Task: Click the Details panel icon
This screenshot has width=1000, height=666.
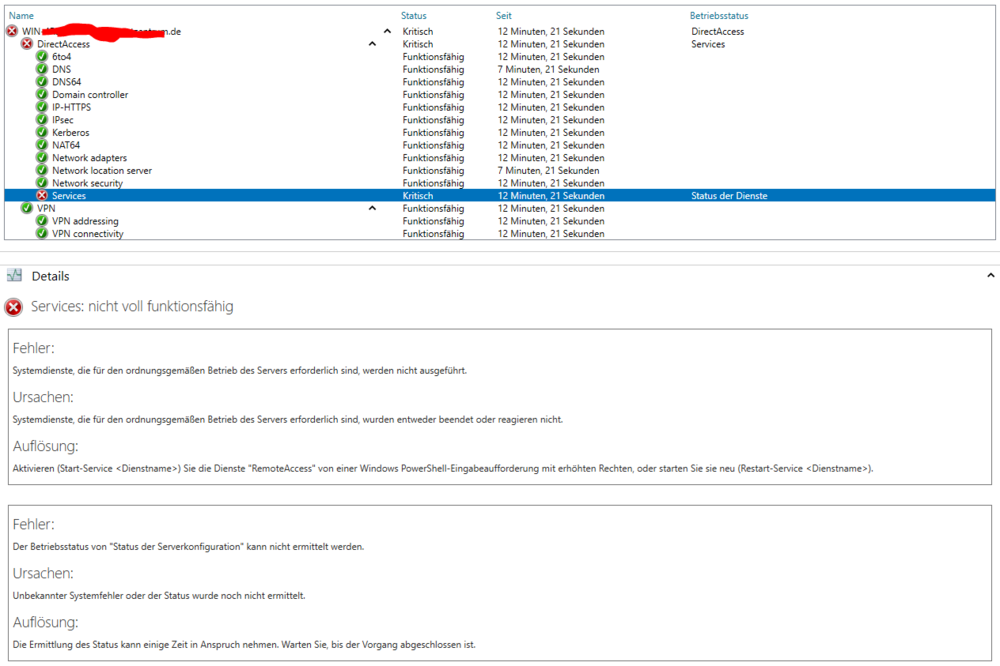Action: (14, 276)
